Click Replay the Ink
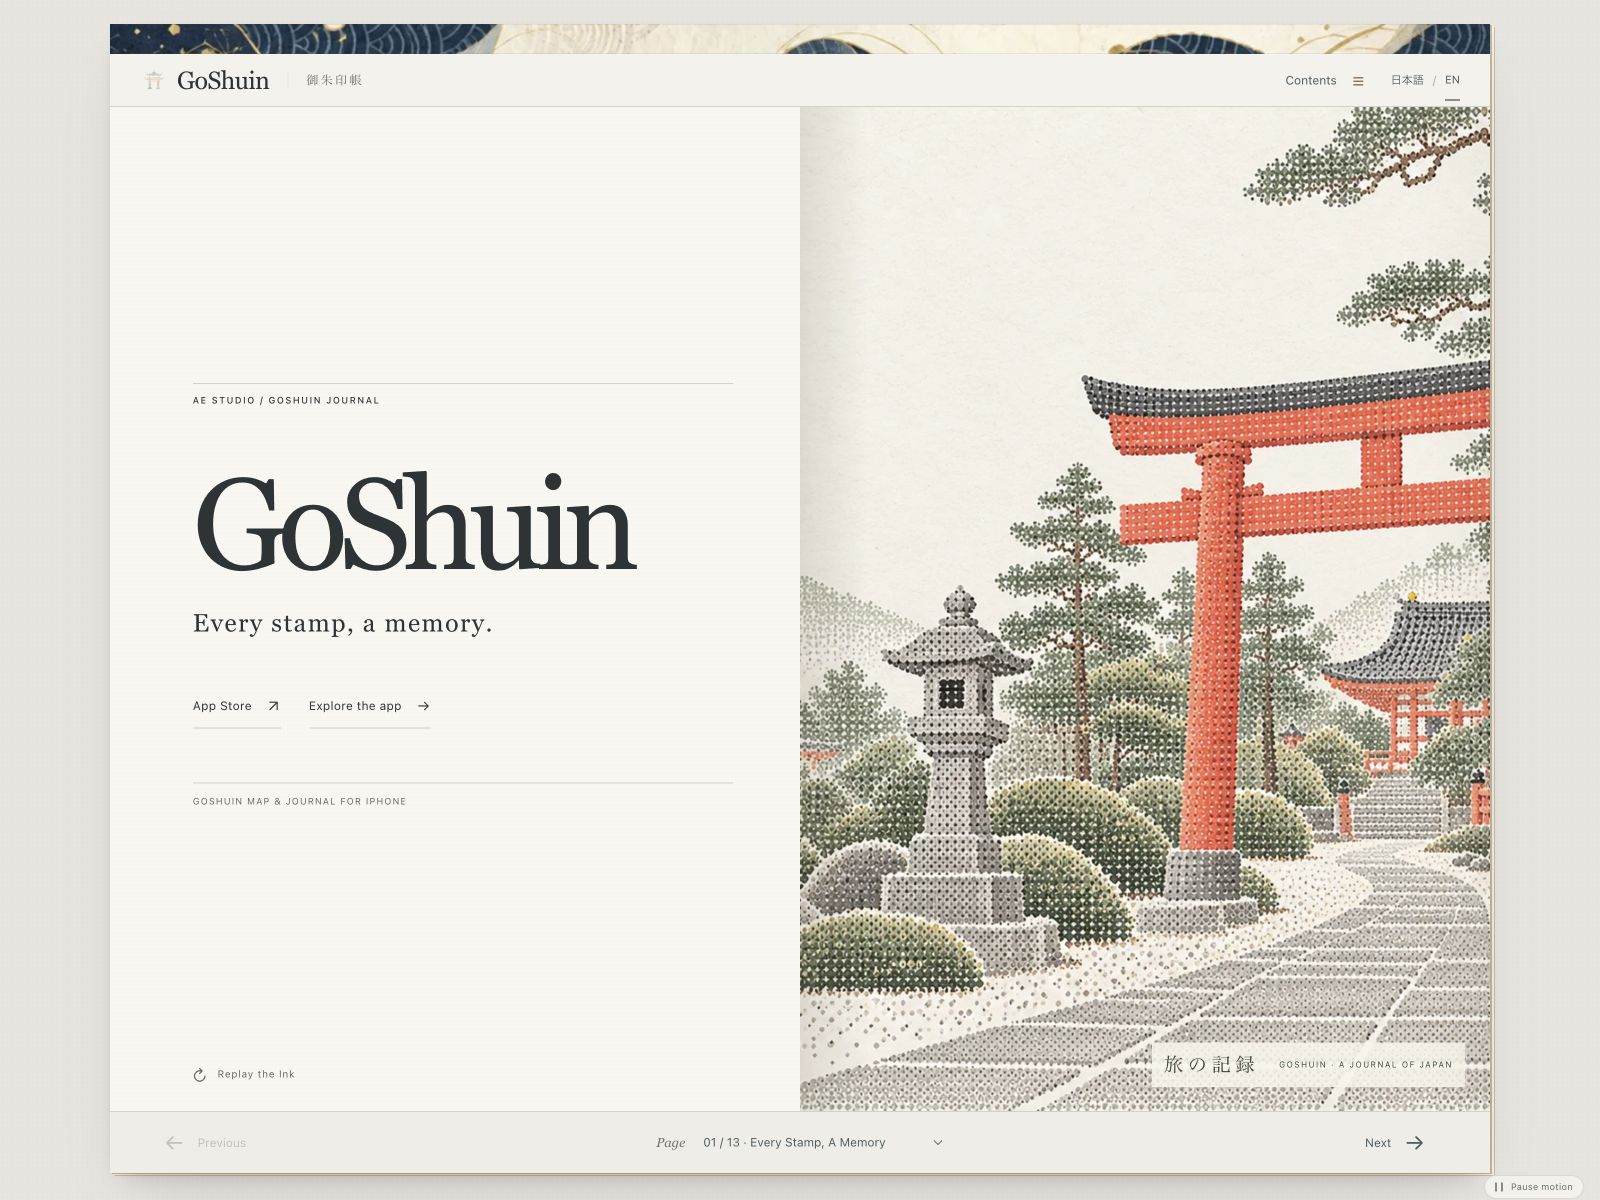 (244, 1075)
